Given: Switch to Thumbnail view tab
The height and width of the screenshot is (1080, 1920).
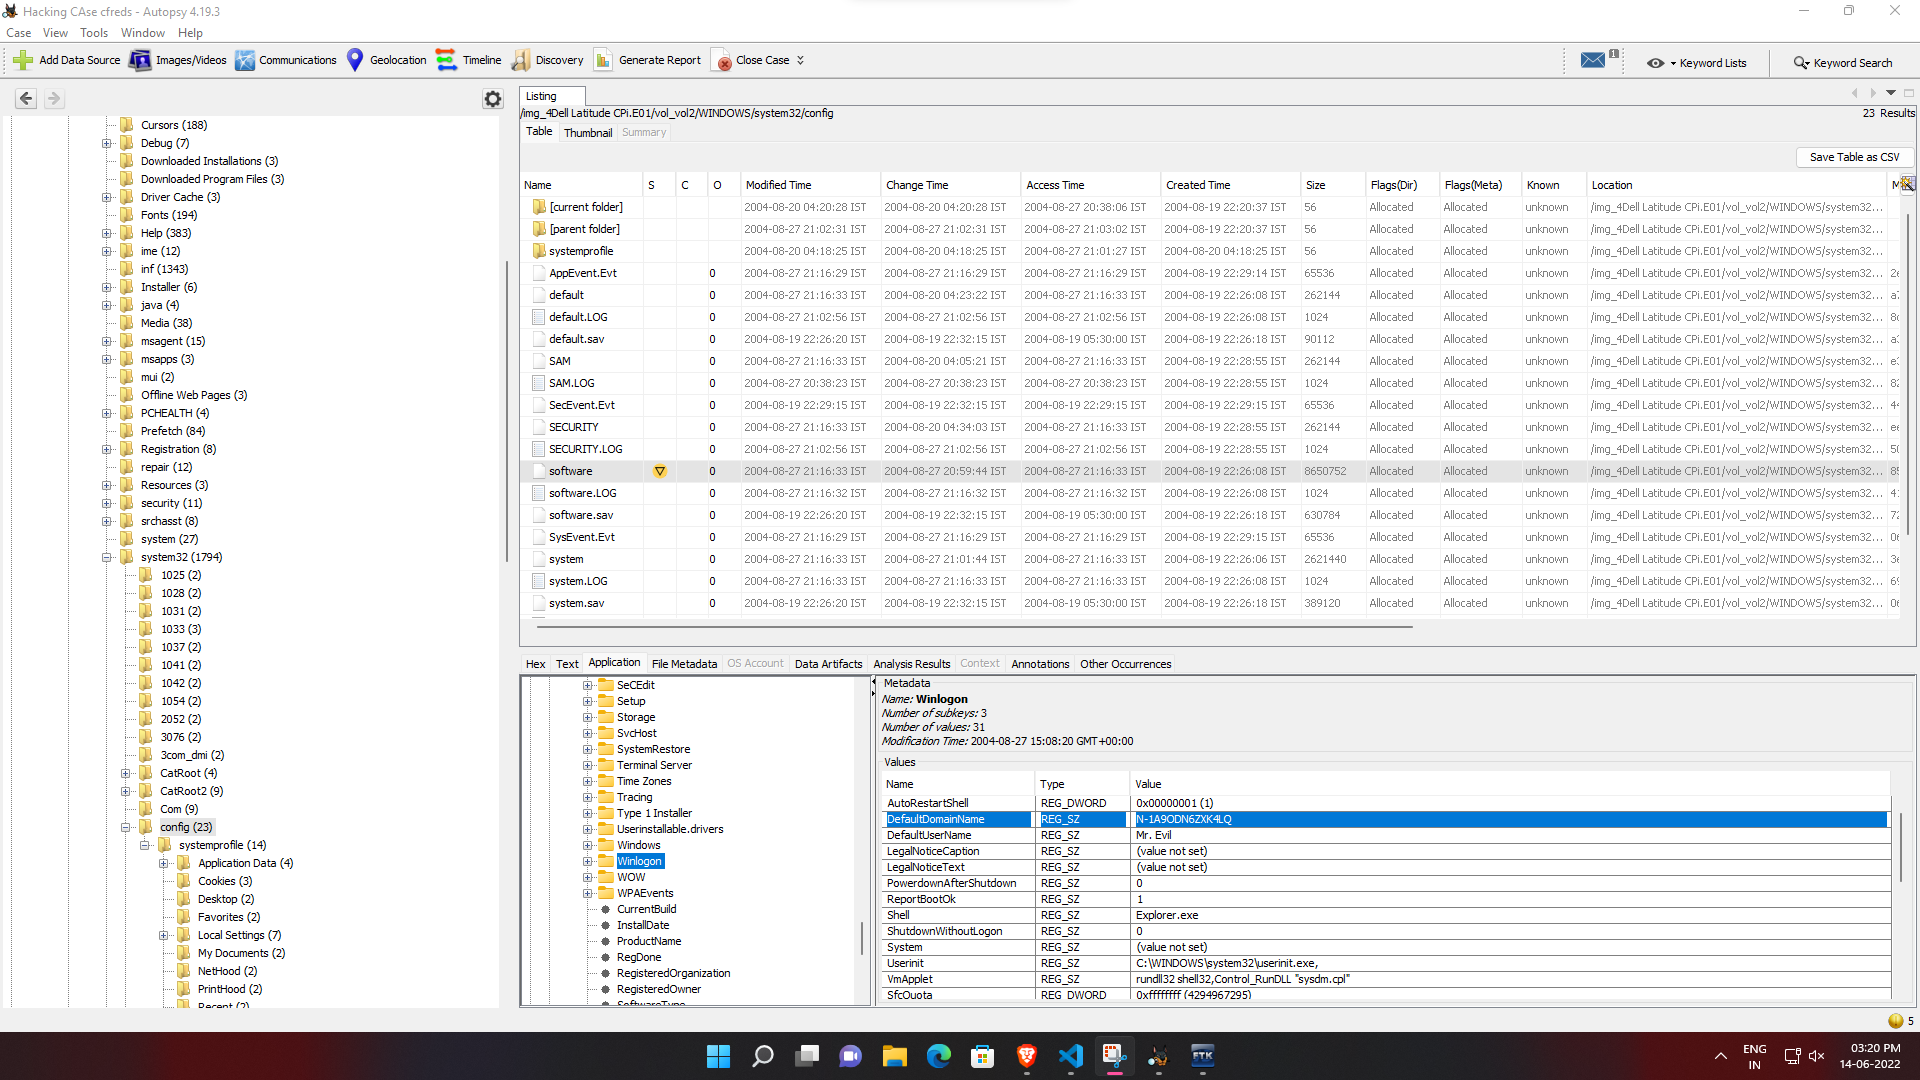Looking at the screenshot, I should [x=588, y=132].
